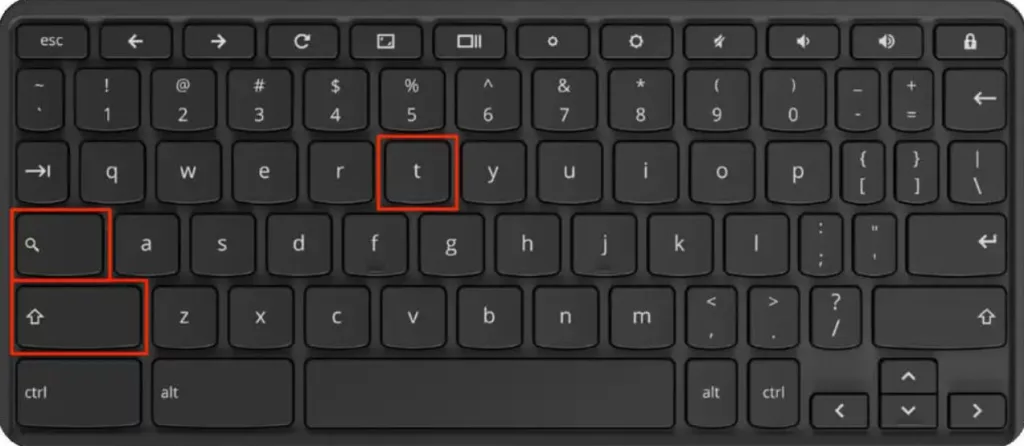Click the volume up key
The image size is (1024, 446).
click(886, 42)
